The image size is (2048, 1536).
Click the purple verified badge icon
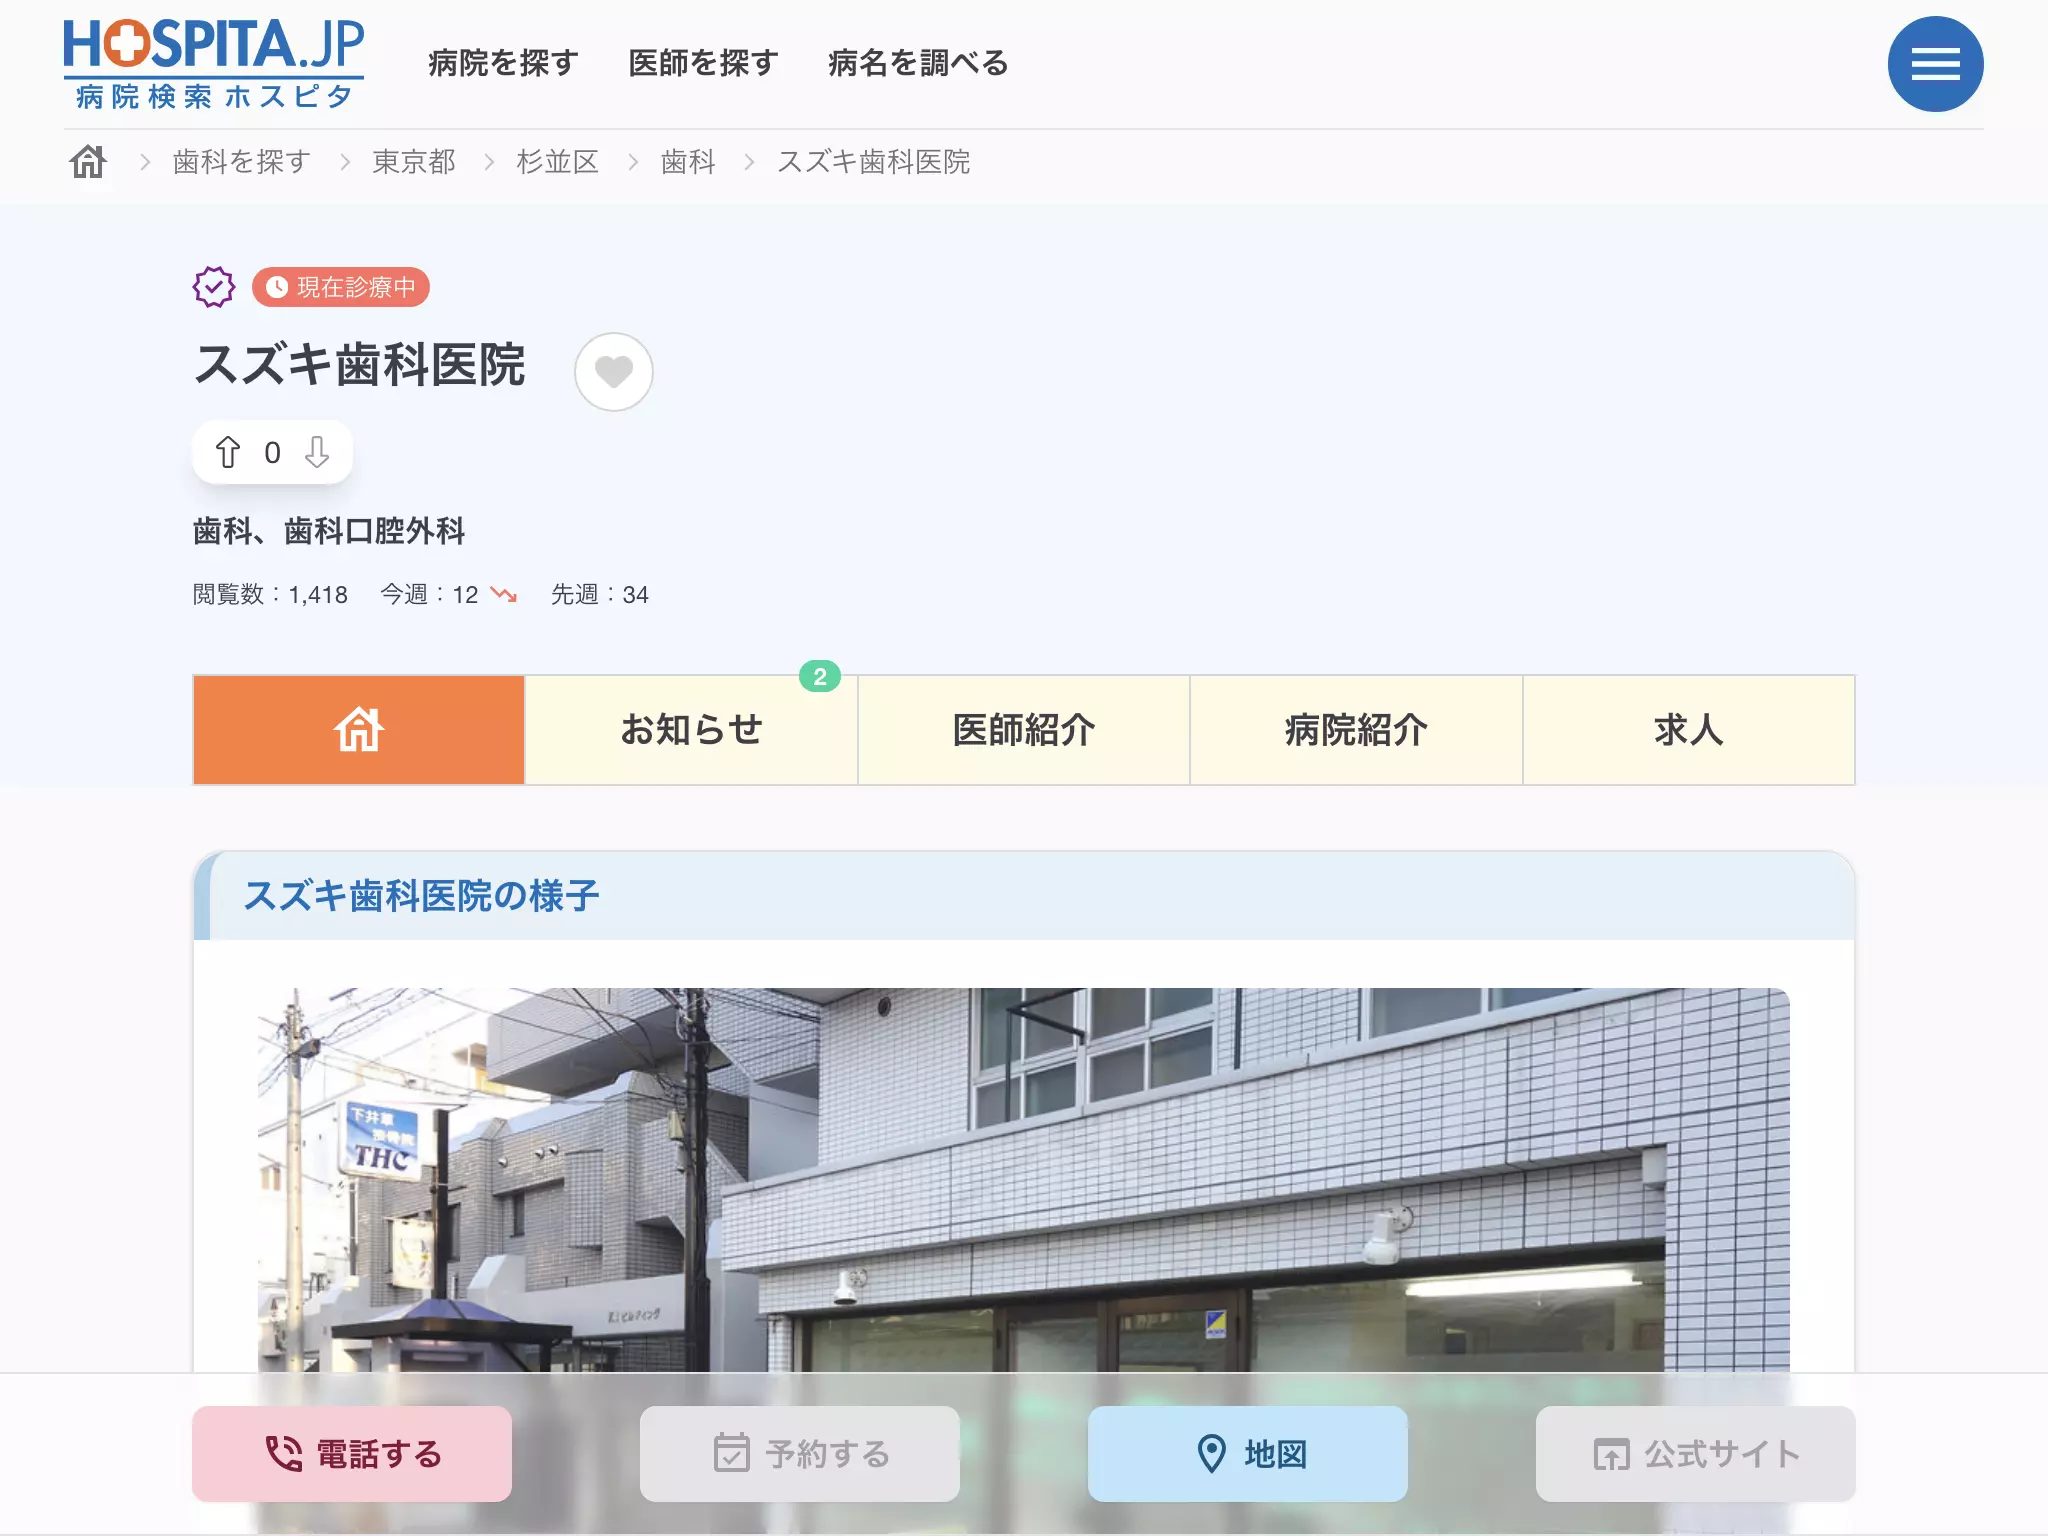[x=214, y=287]
